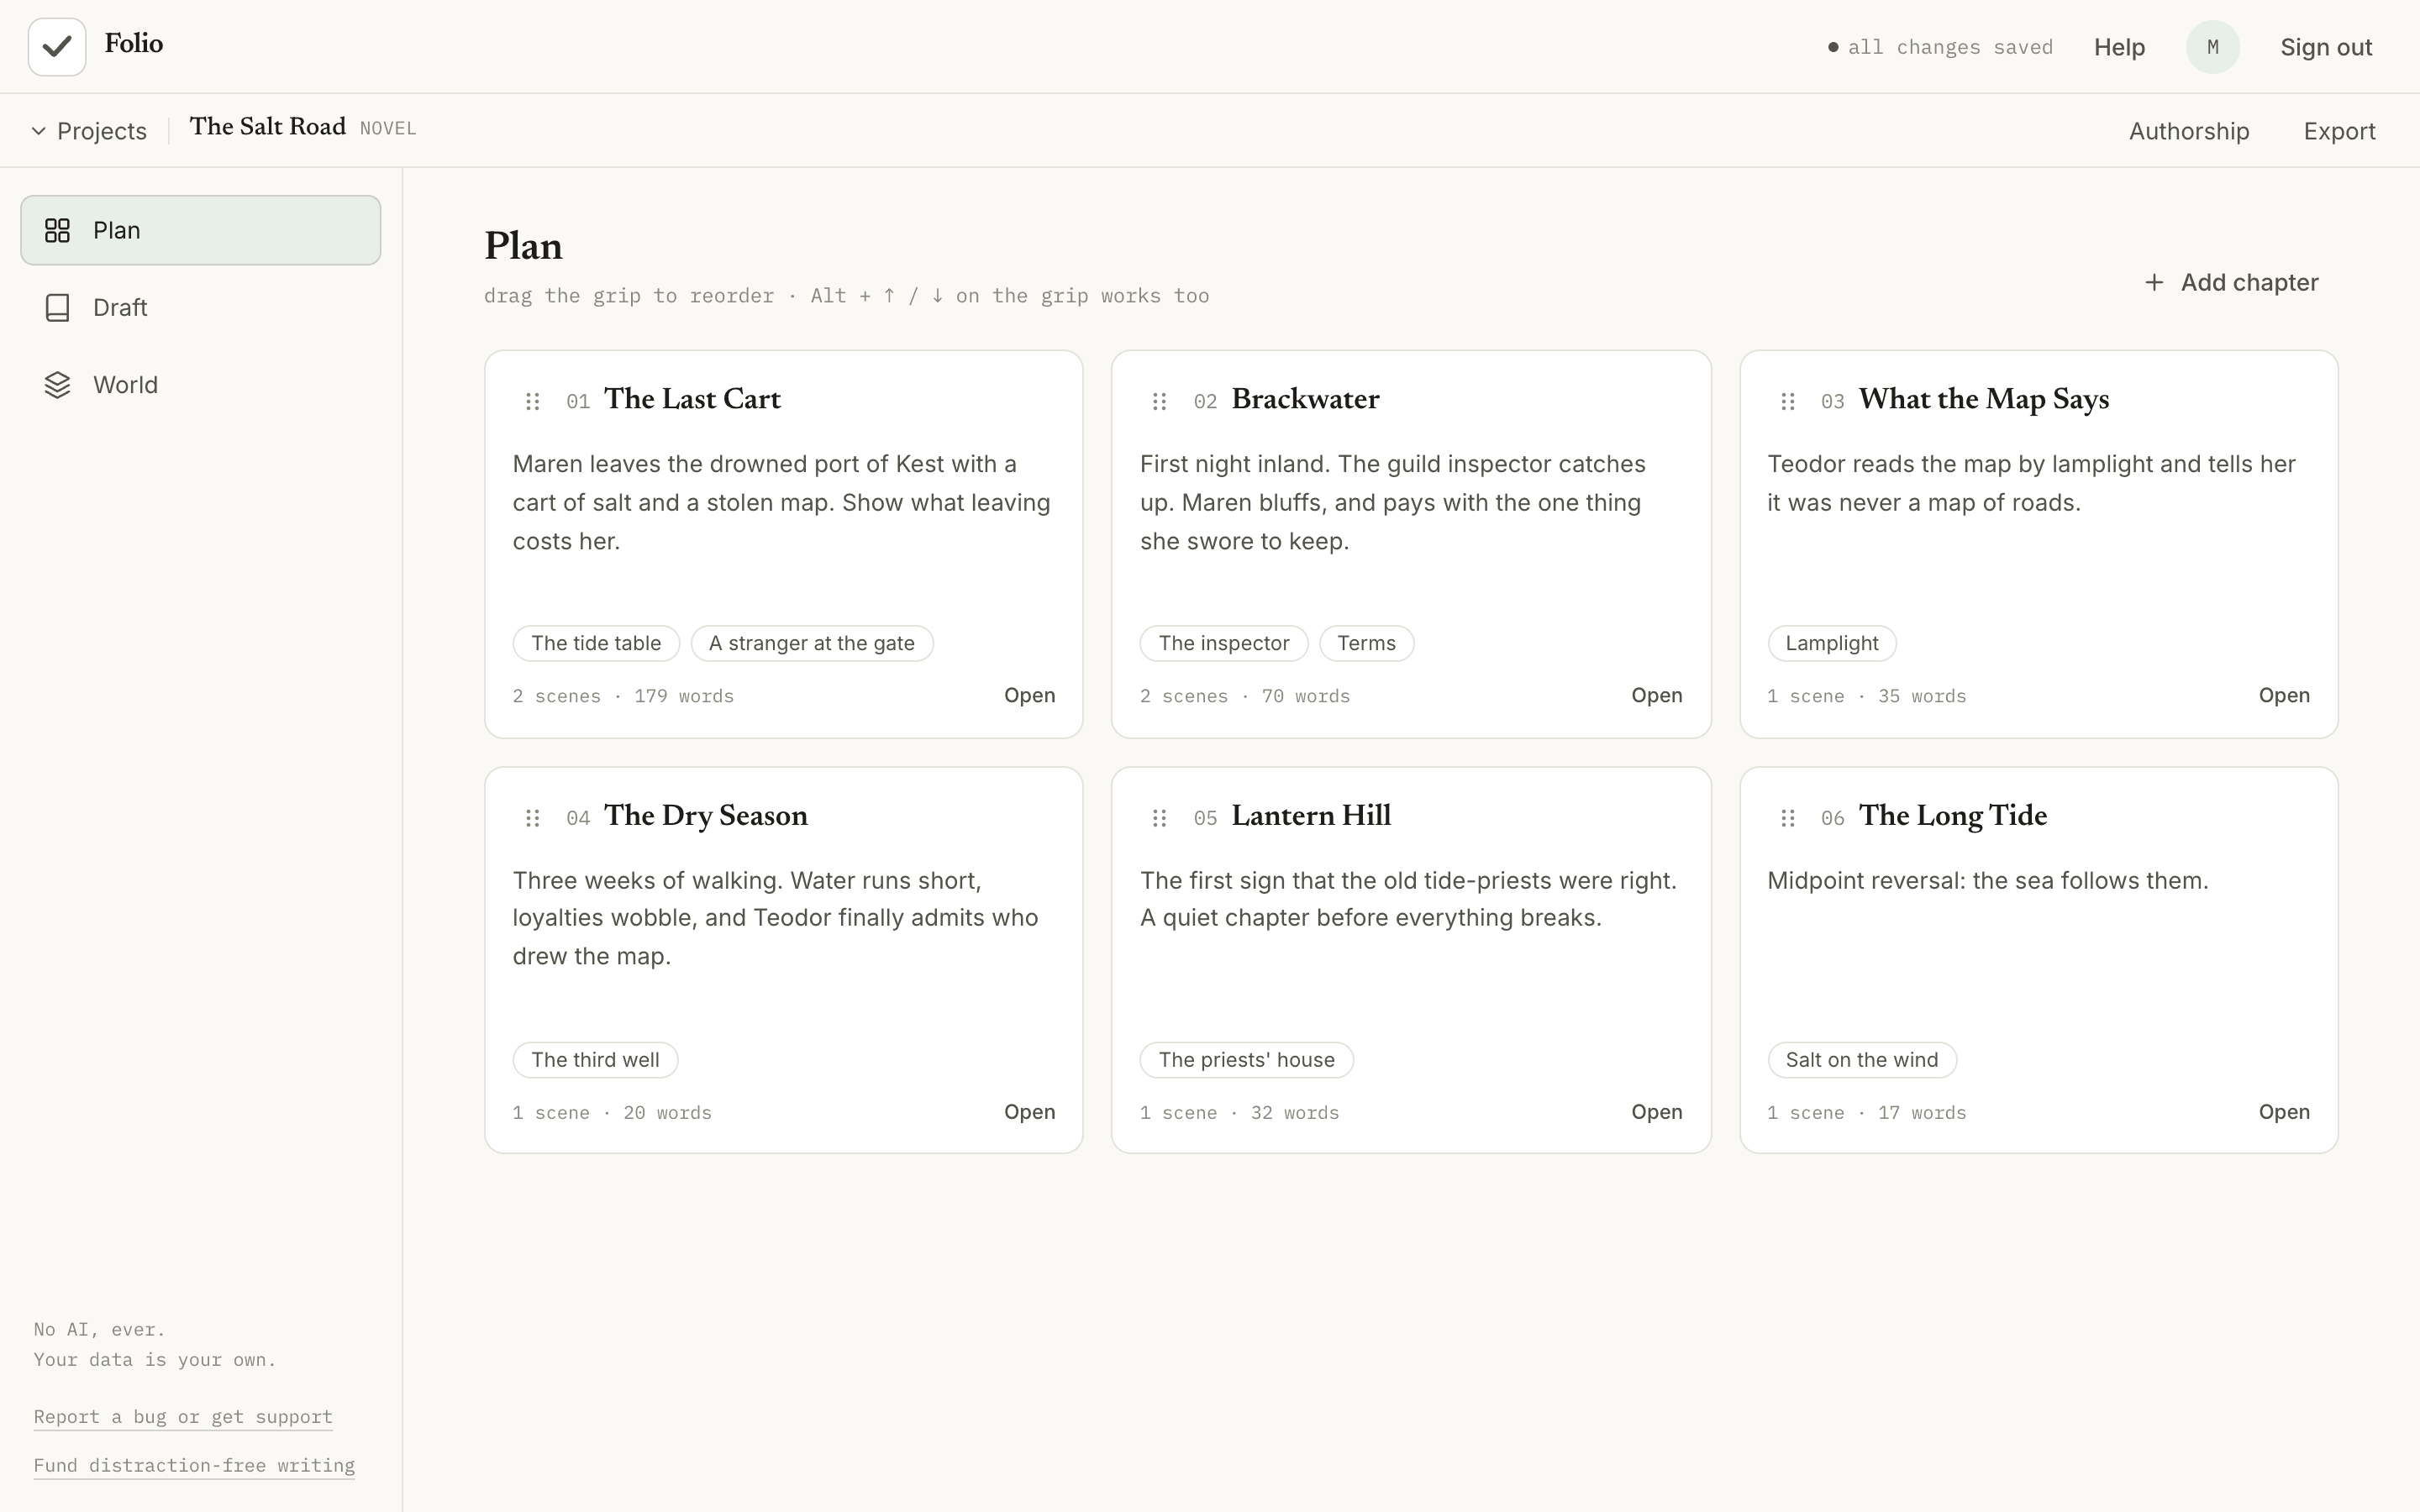This screenshot has height=1512, width=2420.
Task: Click grip handle on What the Map Says
Action: tap(1788, 401)
